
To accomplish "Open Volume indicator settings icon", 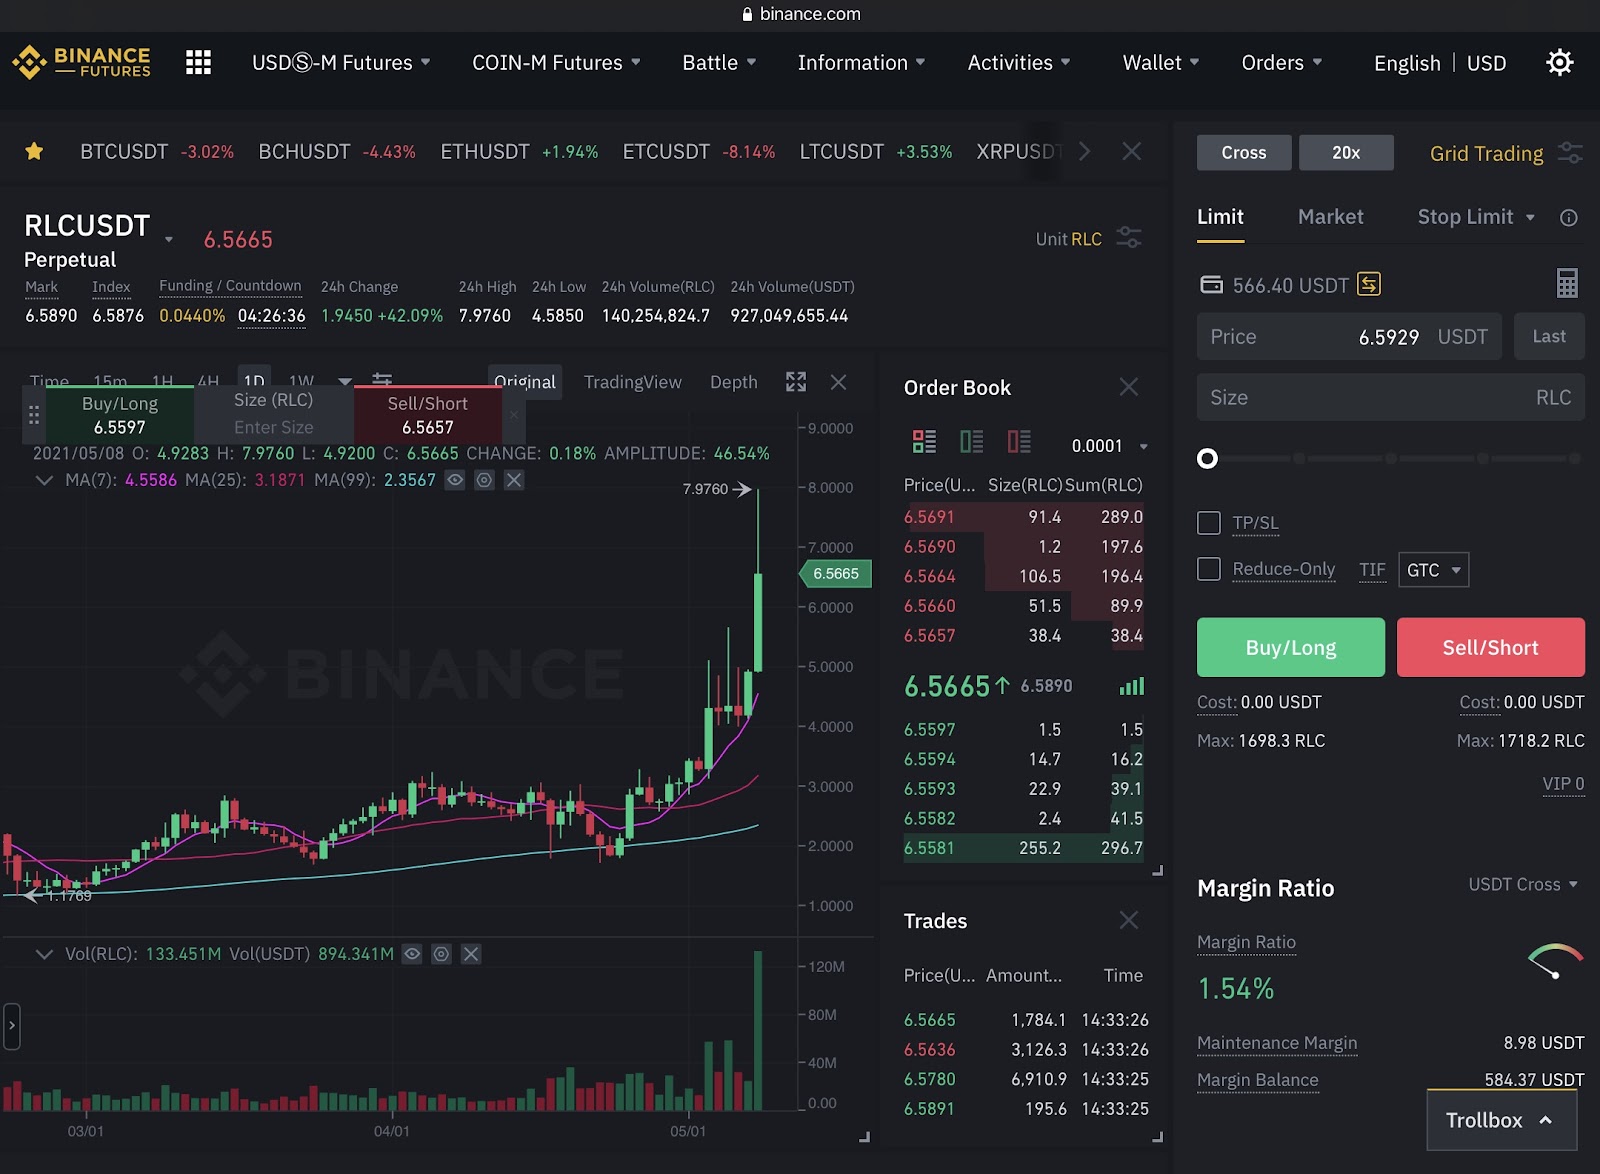I will click(441, 954).
